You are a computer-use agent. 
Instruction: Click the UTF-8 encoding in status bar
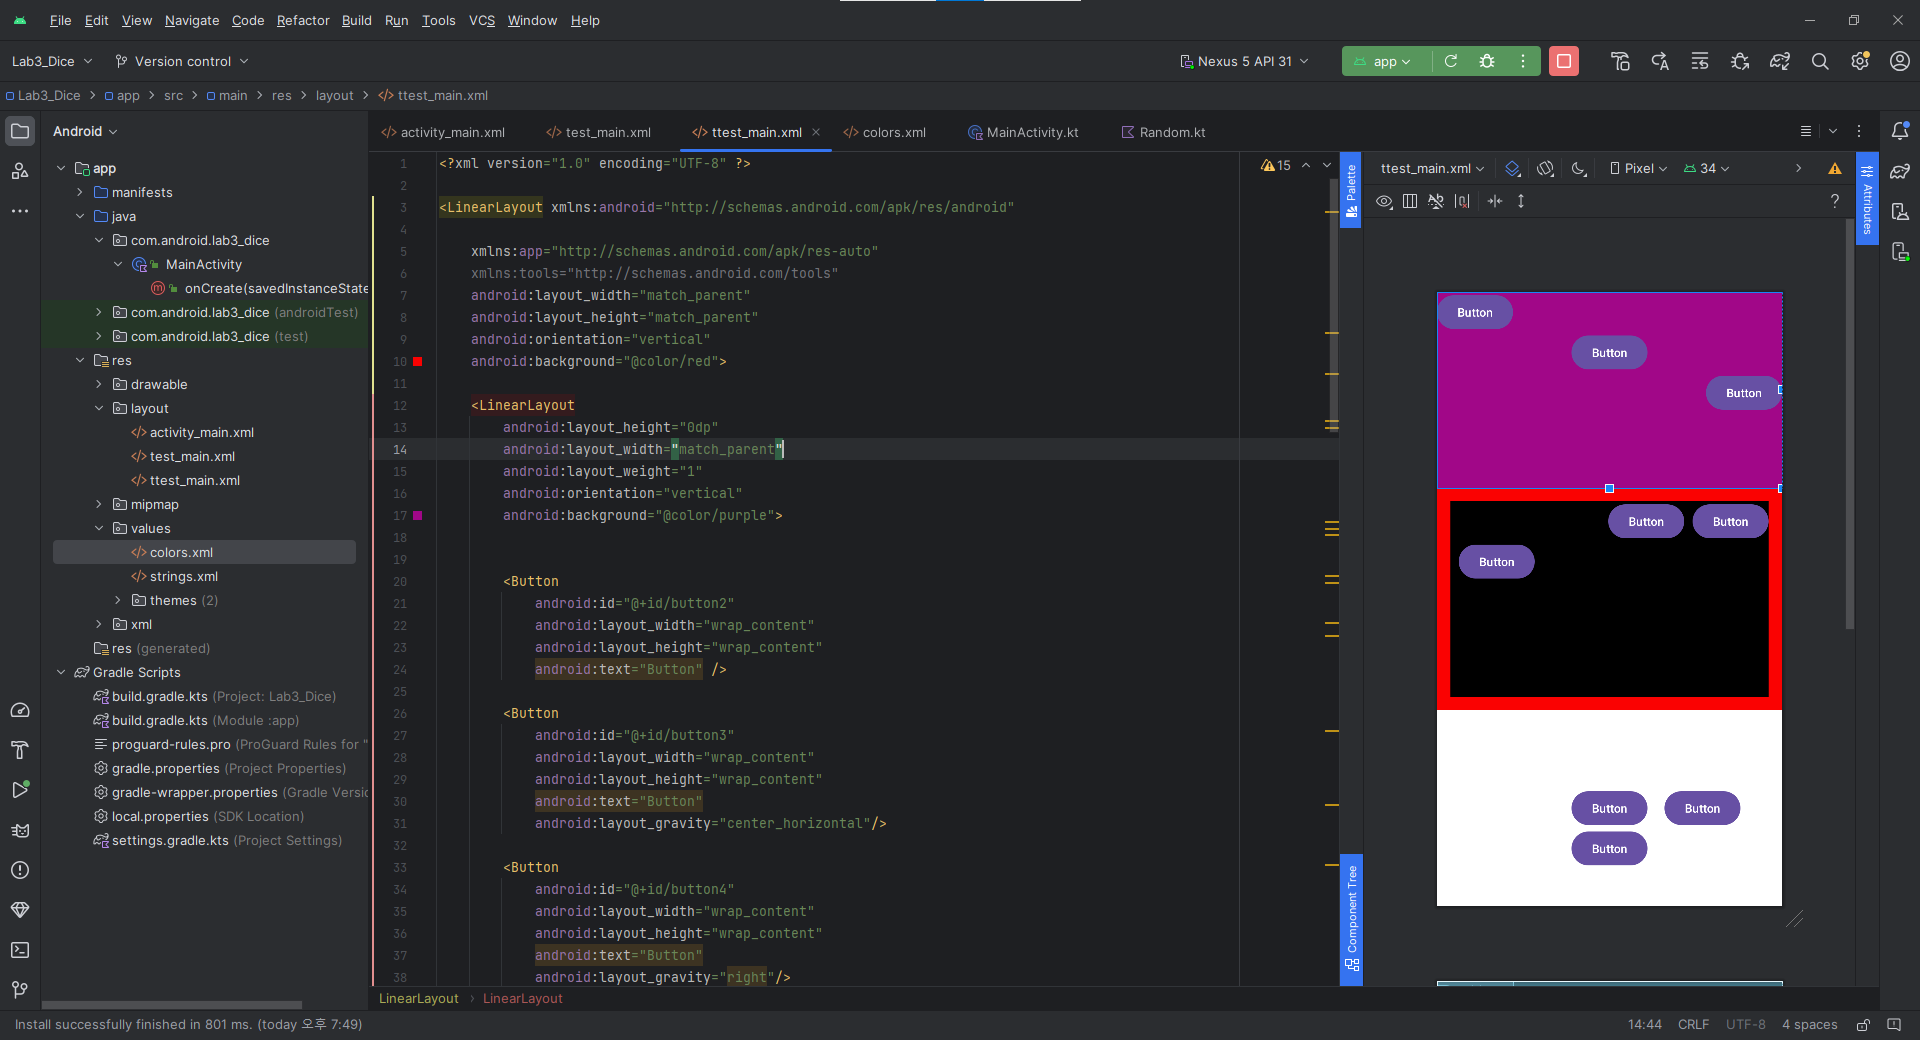tap(1745, 1024)
